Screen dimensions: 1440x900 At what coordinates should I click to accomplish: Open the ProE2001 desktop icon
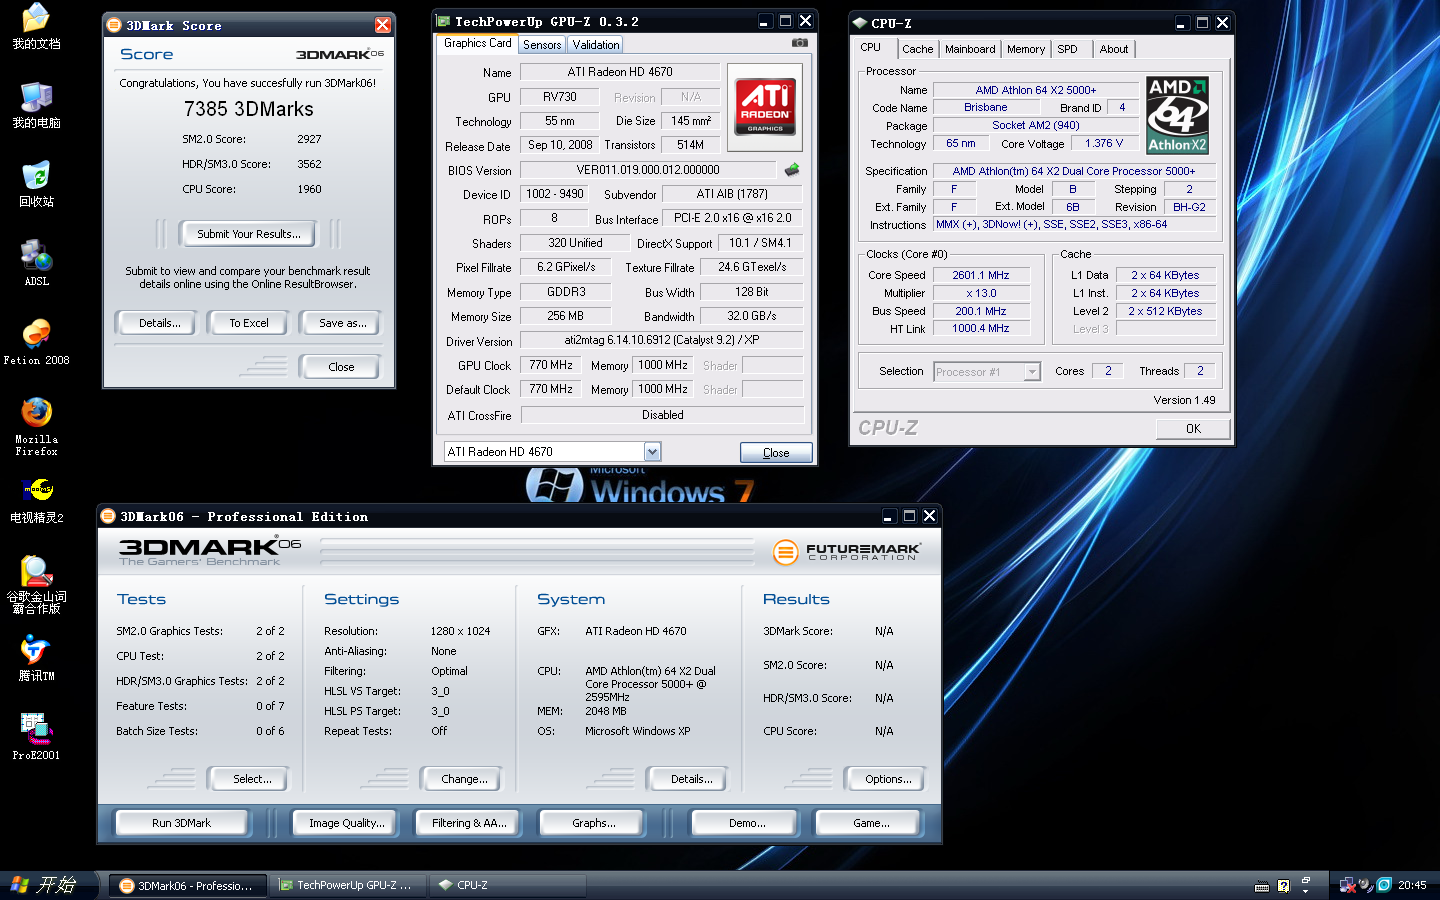(x=36, y=737)
